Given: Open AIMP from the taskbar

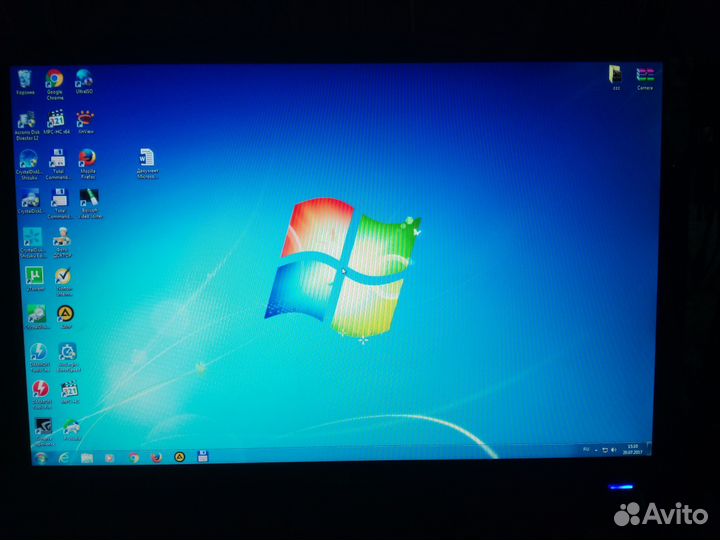Looking at the screenshot, I should 180,457.
